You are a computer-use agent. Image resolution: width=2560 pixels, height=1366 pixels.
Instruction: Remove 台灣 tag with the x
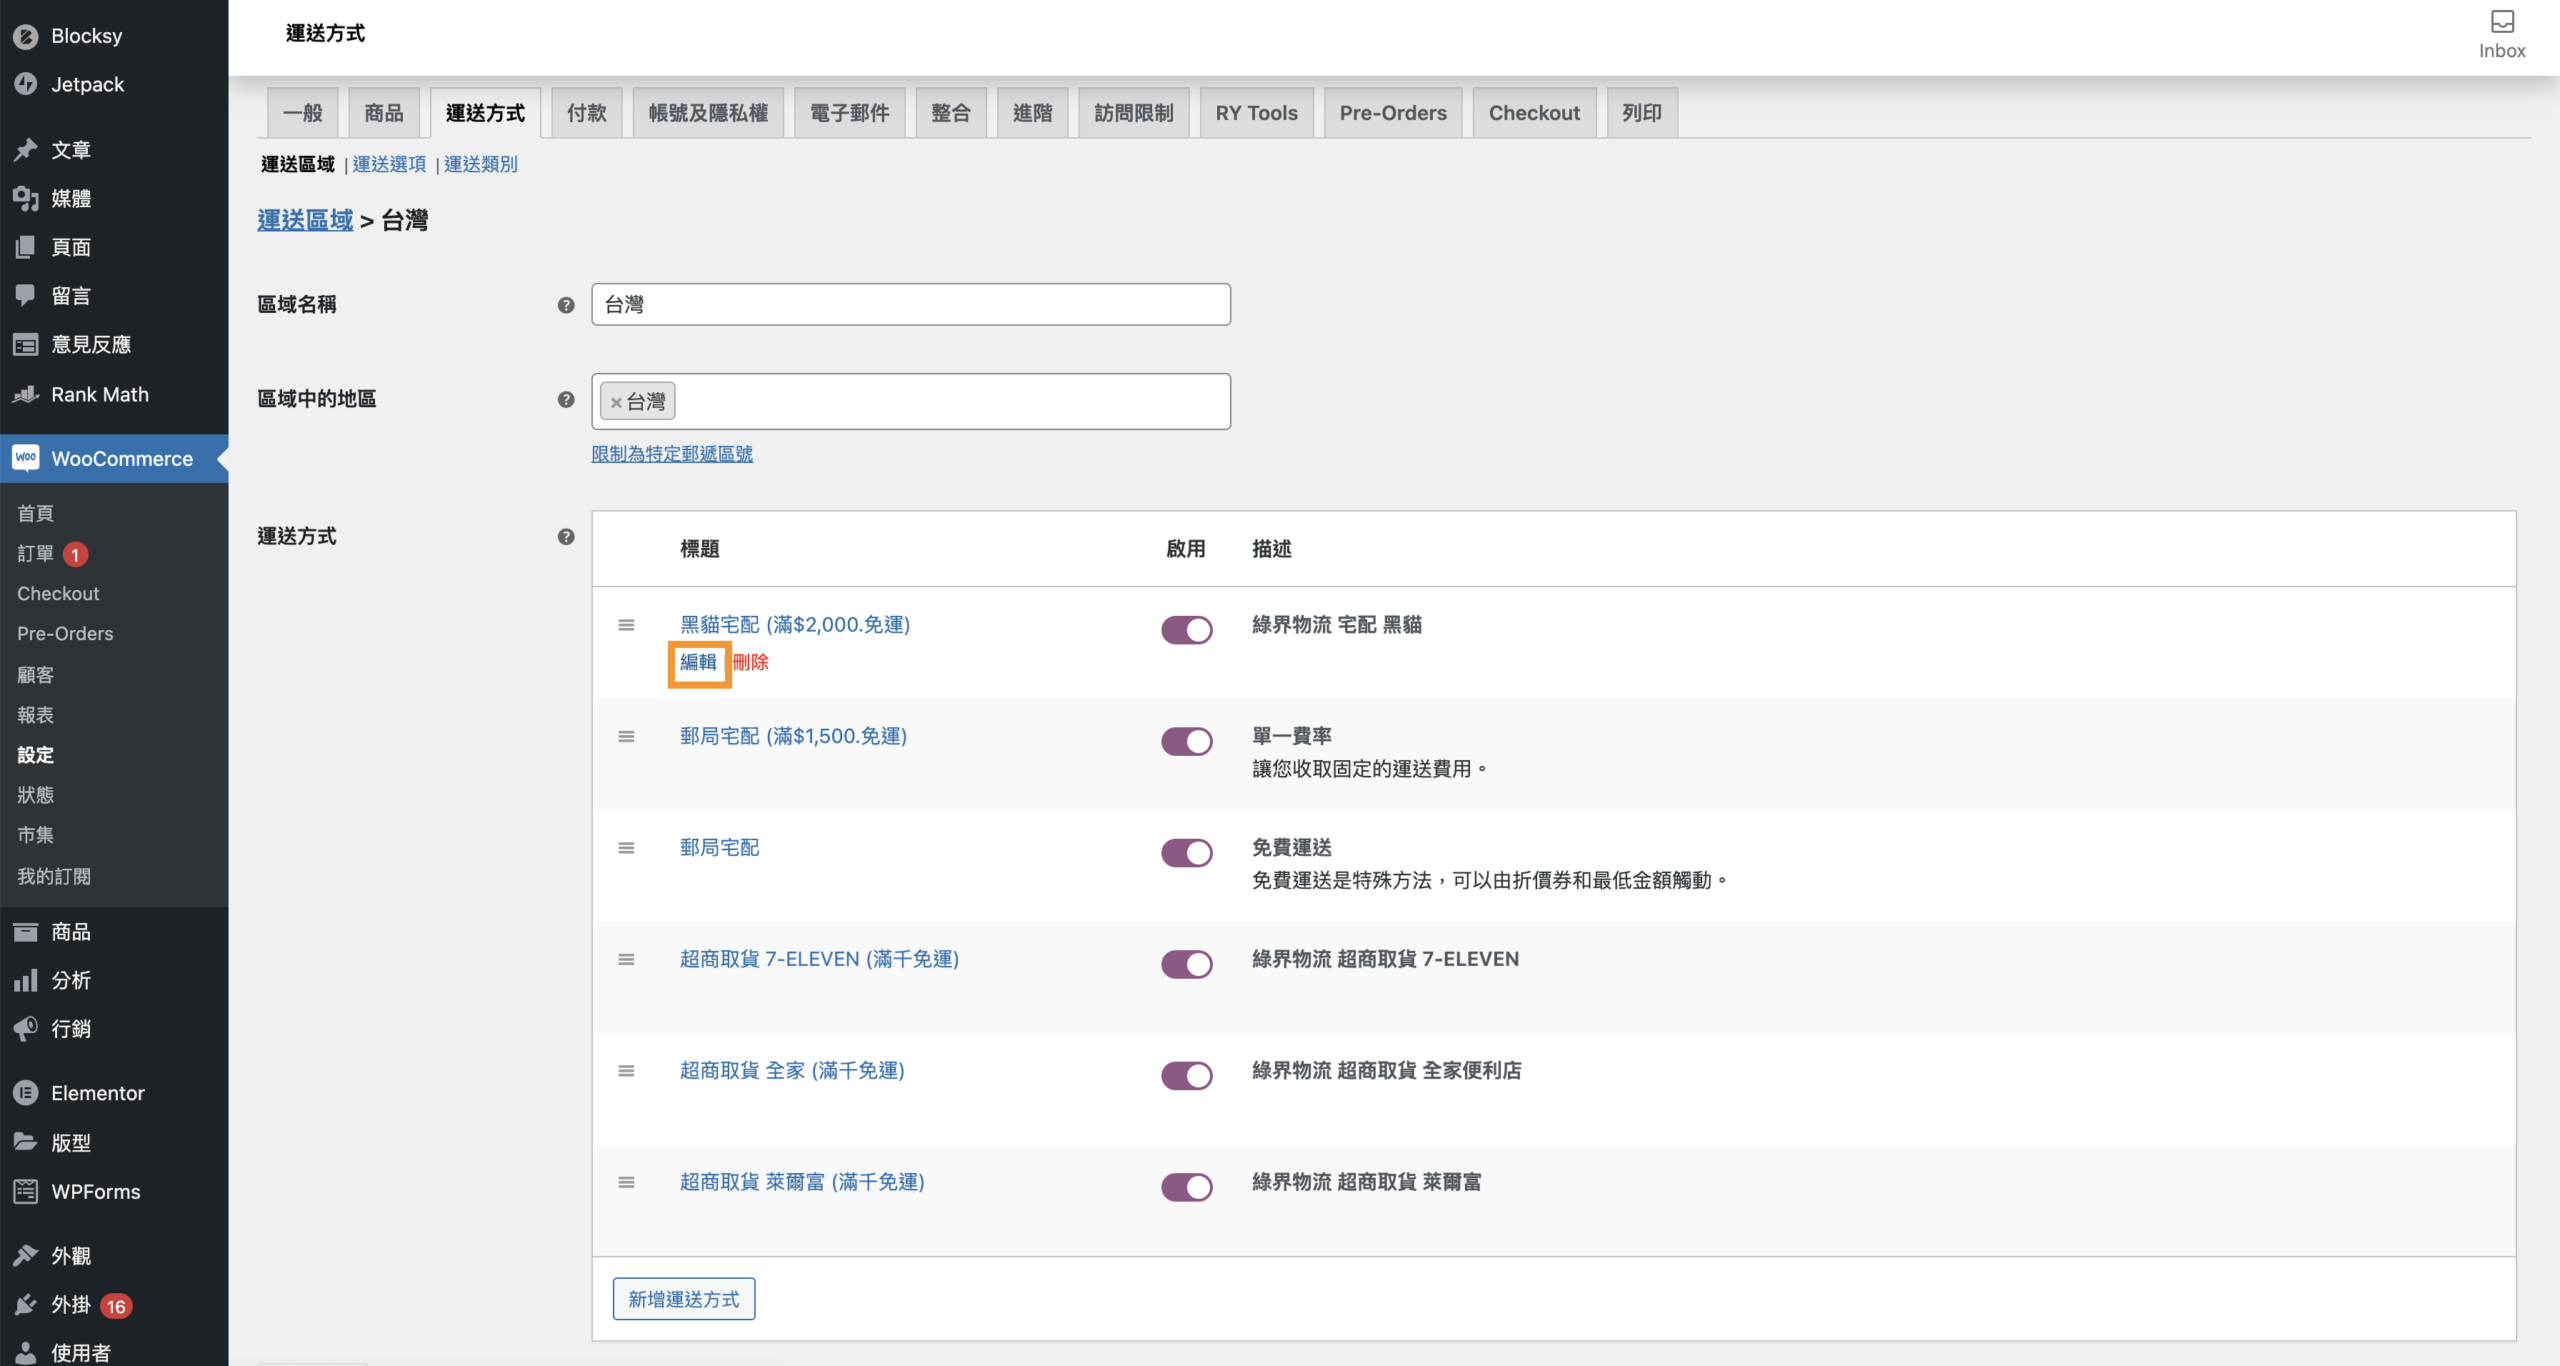click(x=616, y=403)
